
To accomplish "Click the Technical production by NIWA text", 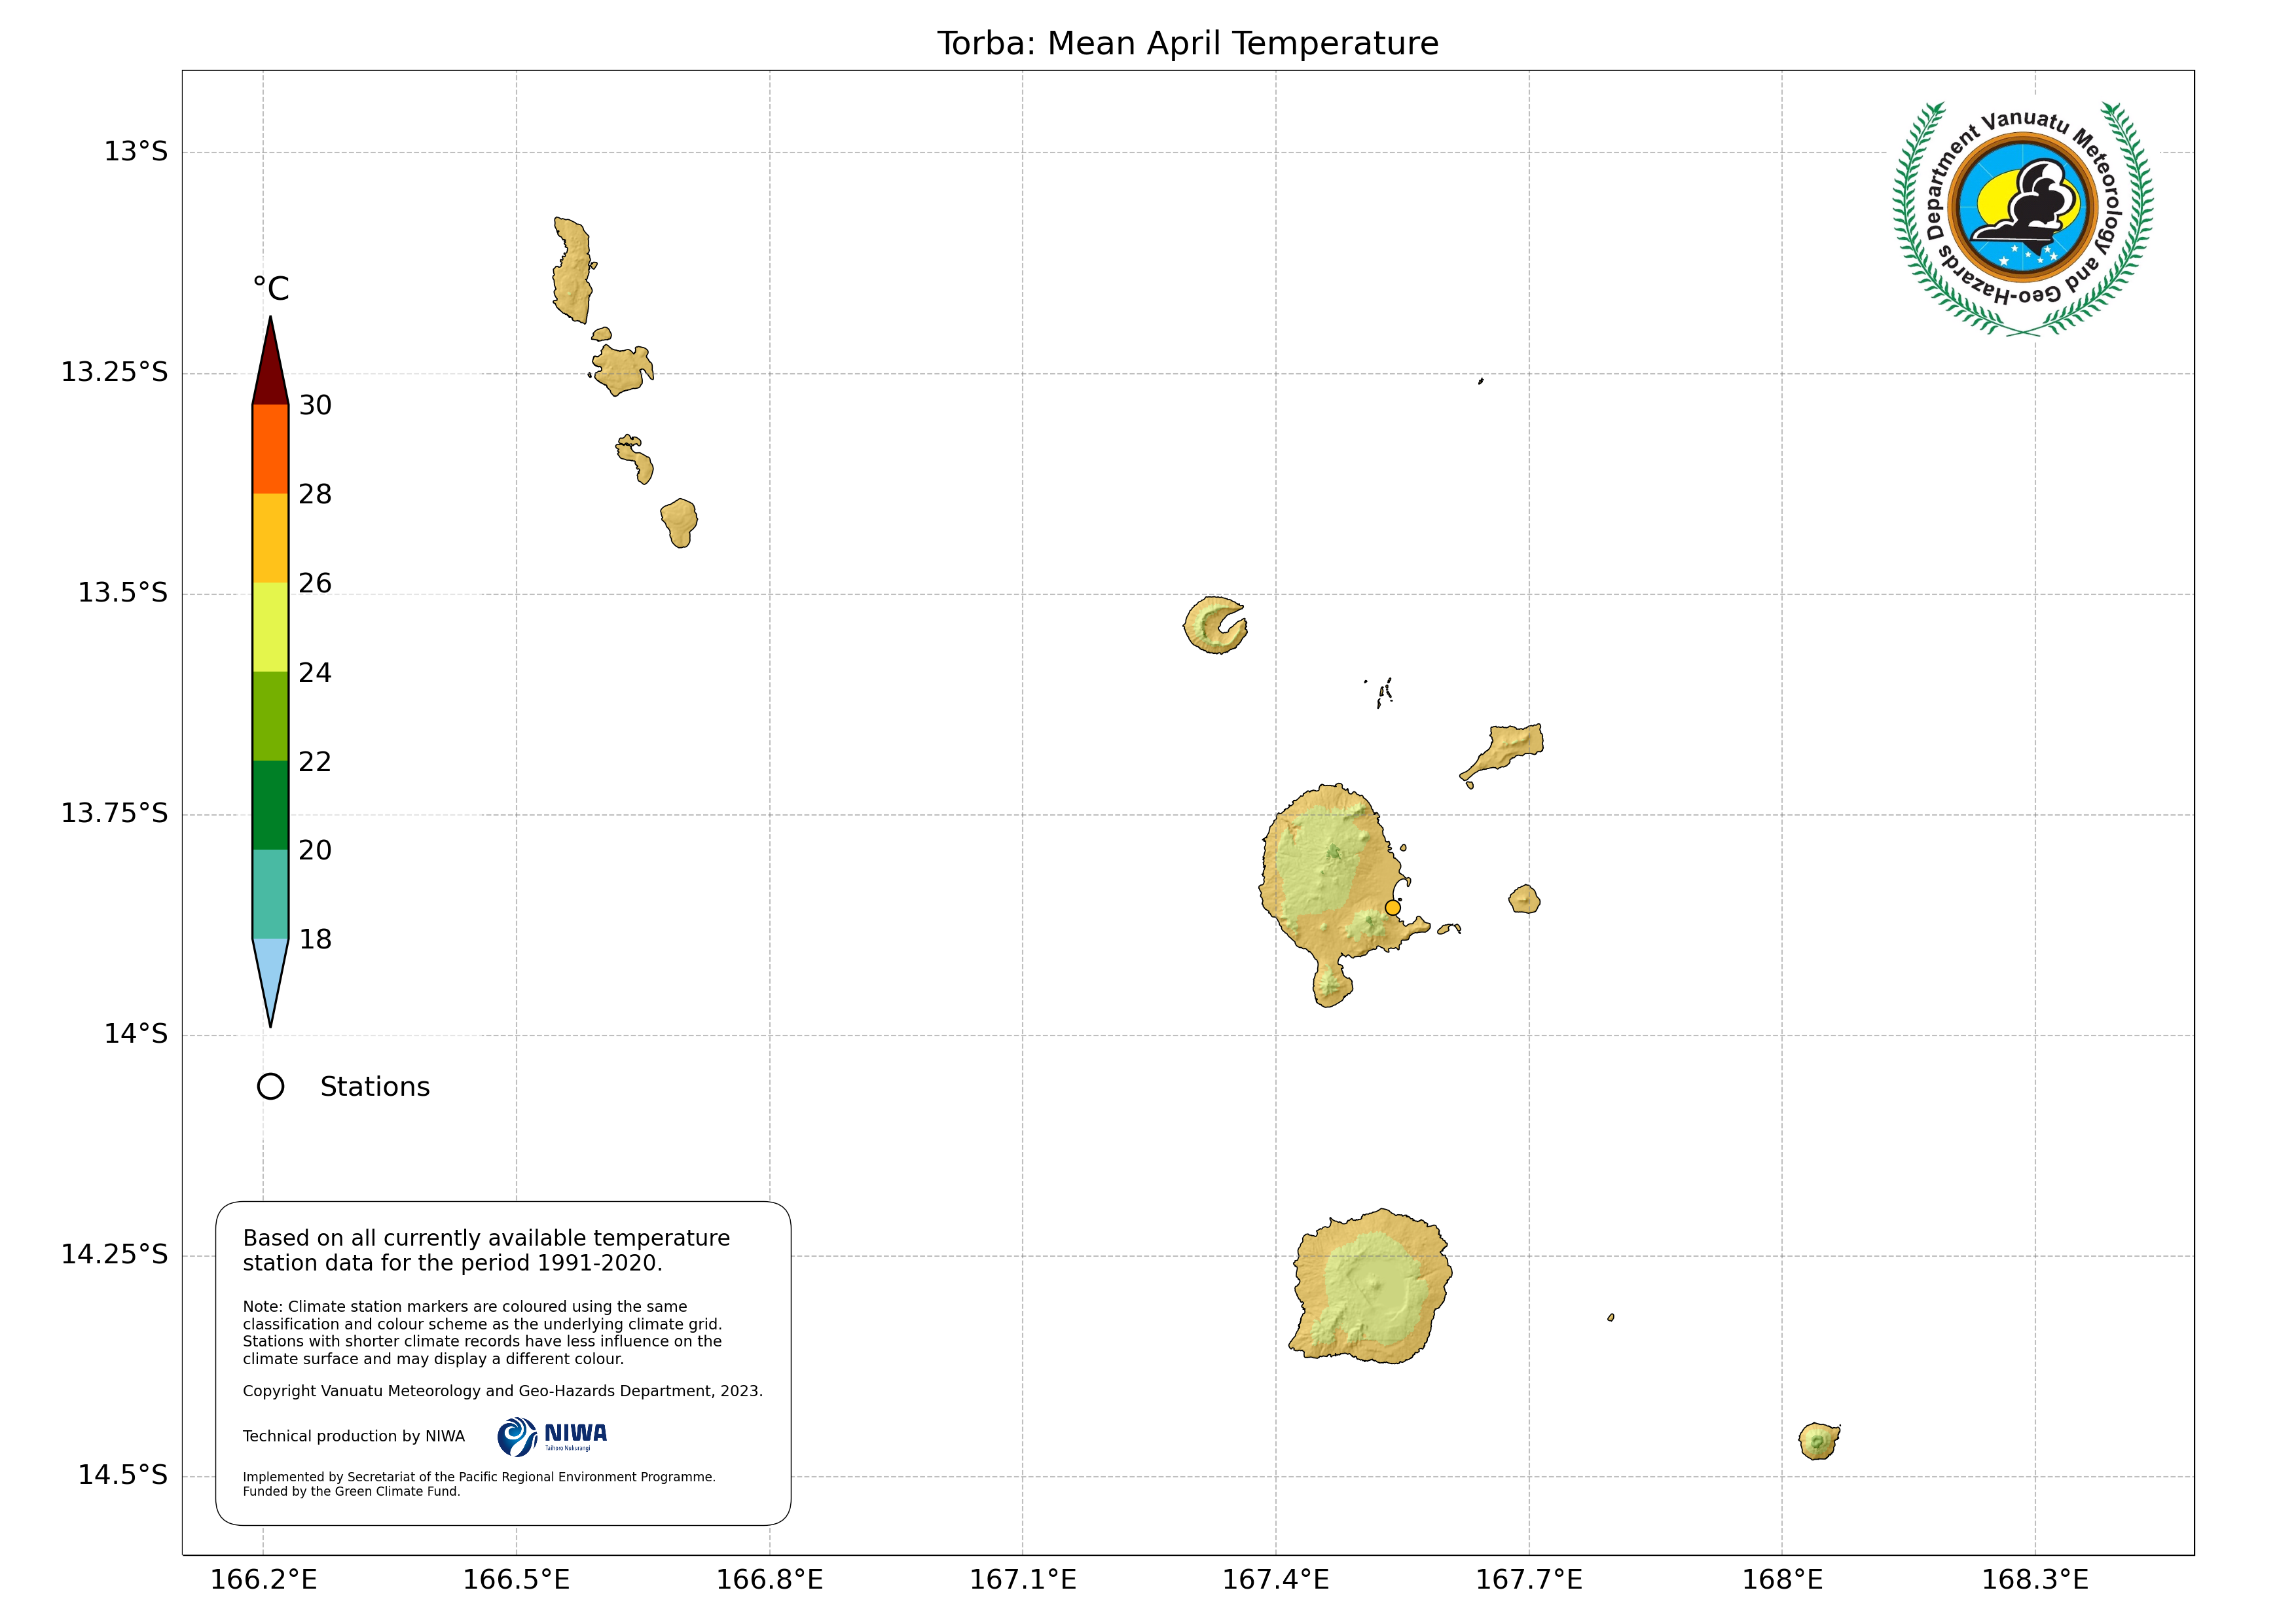I will pos(353,1437).
